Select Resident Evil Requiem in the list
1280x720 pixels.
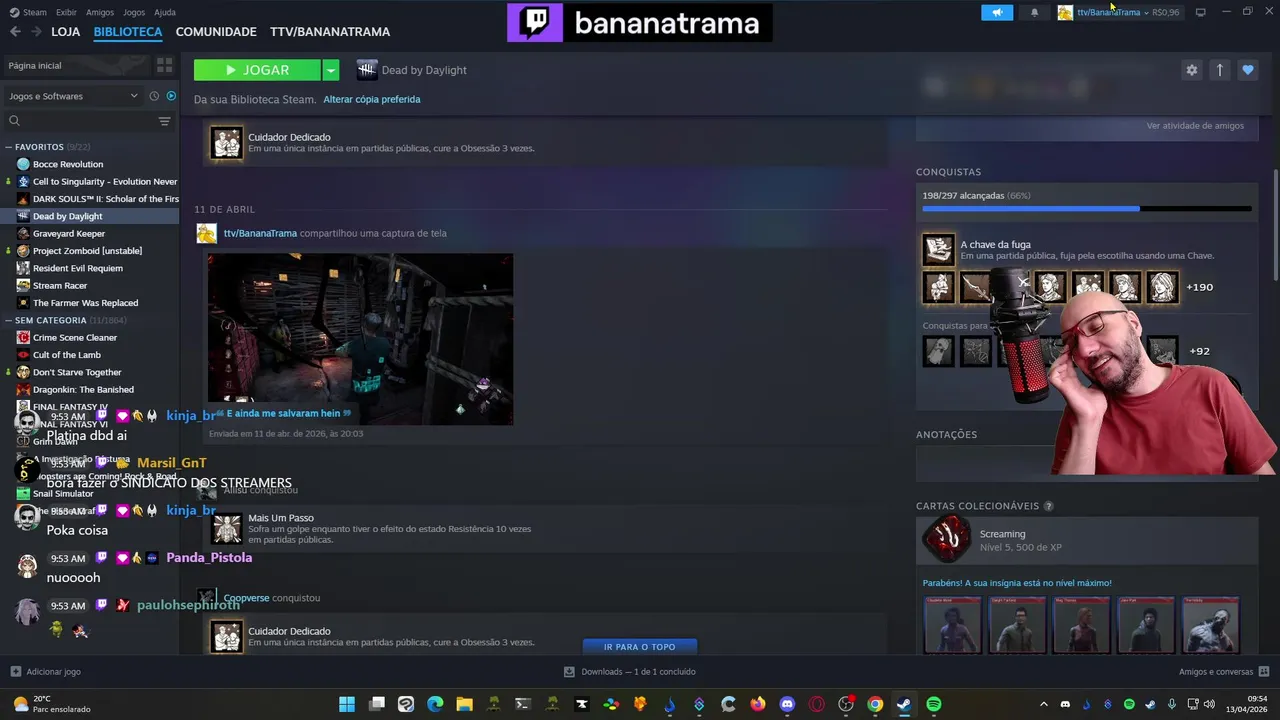click(78, 268)
